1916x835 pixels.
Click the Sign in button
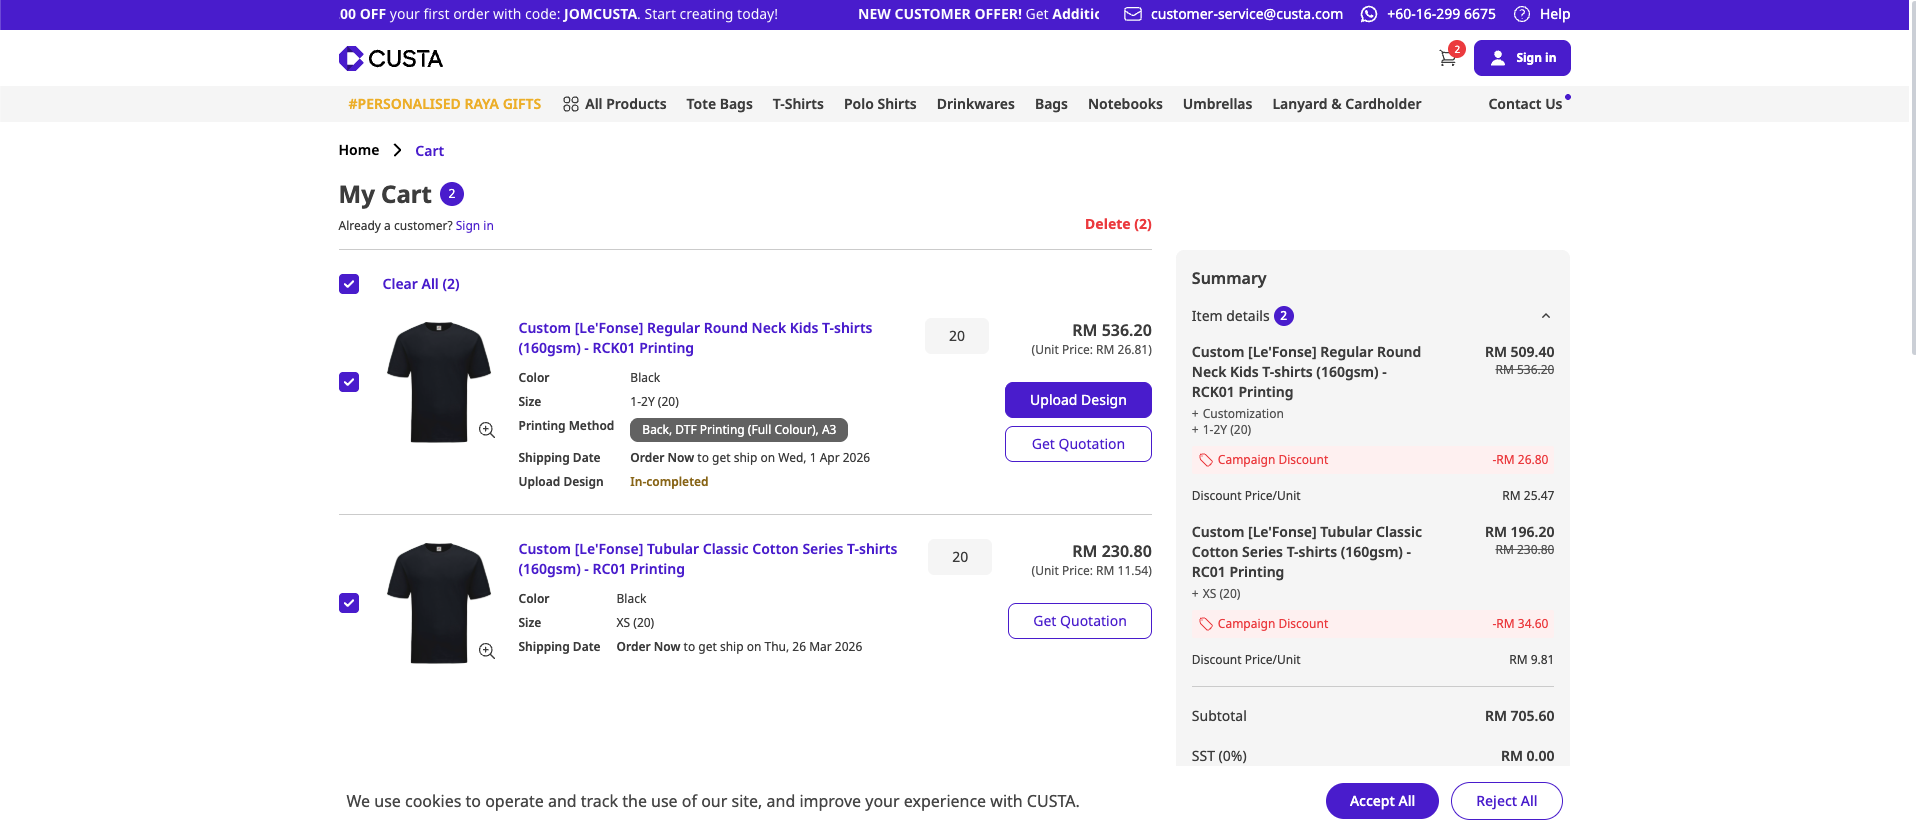point(1522,58)
